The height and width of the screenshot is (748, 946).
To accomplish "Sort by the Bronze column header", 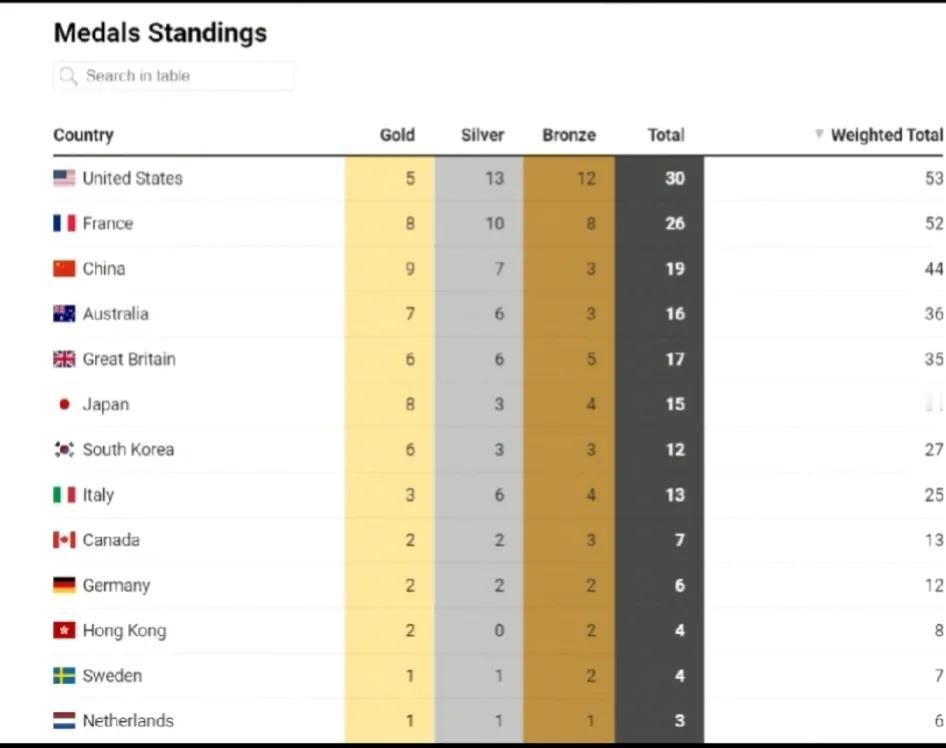I will (569, 135).
